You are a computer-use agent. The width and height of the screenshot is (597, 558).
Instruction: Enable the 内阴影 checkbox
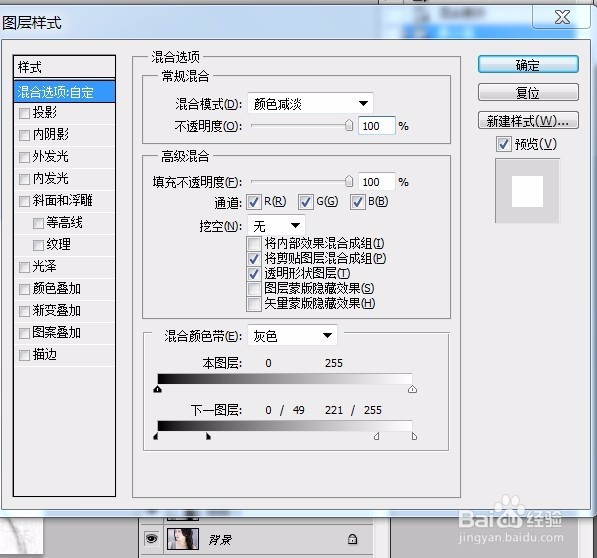24,135
